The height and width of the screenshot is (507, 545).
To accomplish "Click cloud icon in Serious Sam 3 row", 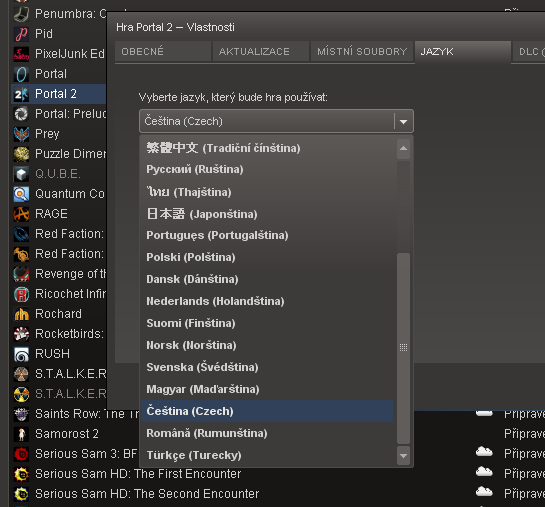I will 484,451.
